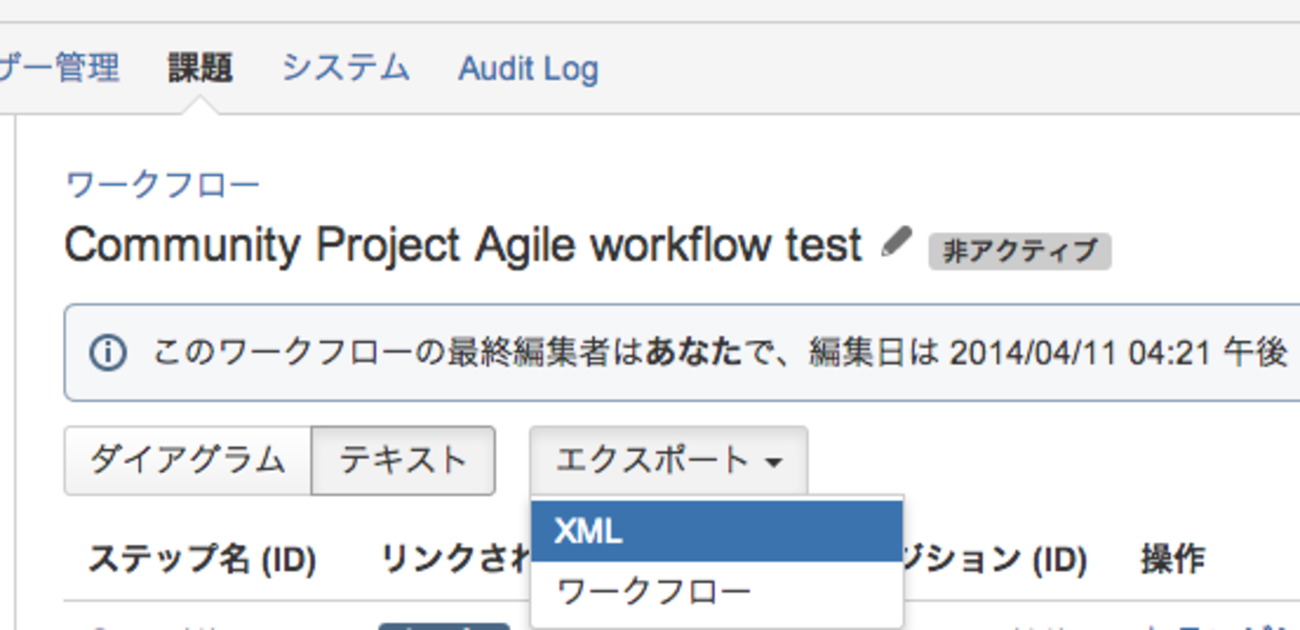Switch to the テキスト view
Viewport: 1300px width, 630px height.
[403, 461]
